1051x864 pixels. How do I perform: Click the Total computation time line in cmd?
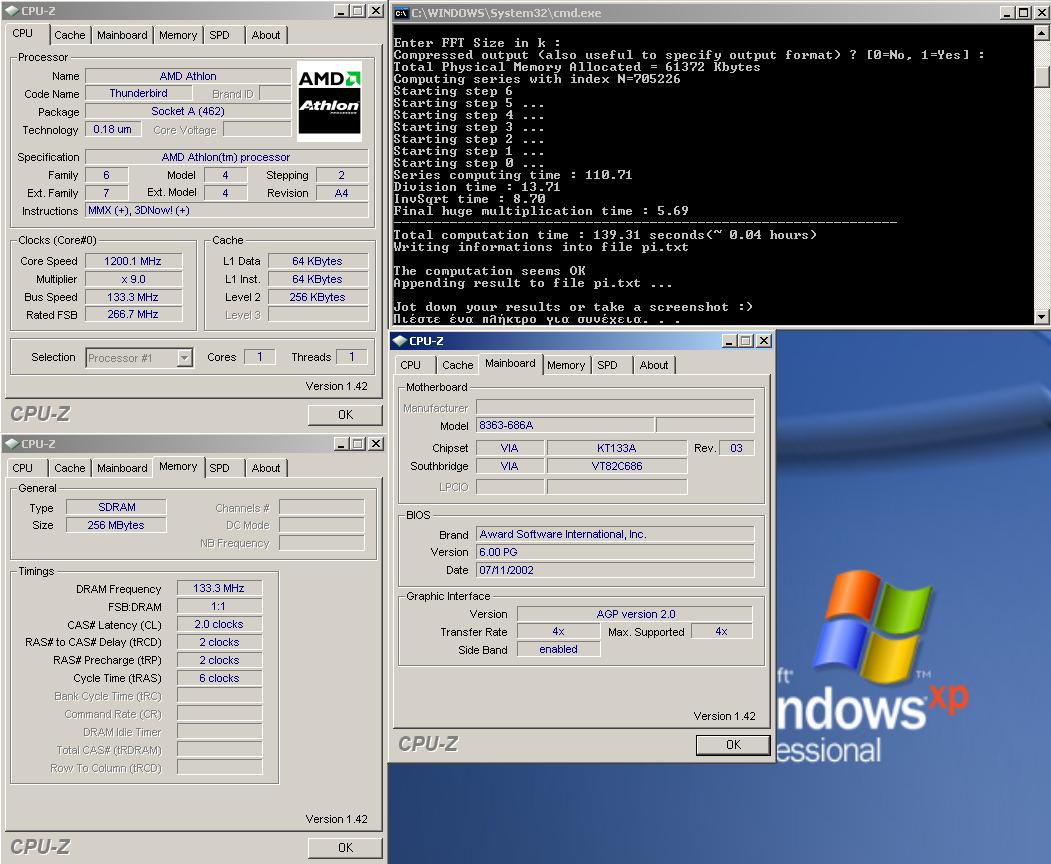pyautogui.click(x=605, y=235)
